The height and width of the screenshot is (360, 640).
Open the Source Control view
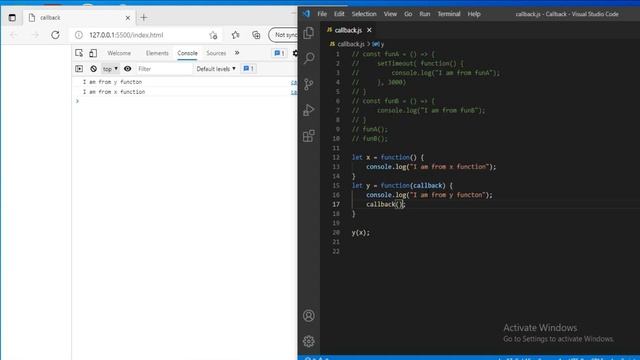[x=309, y=84]
